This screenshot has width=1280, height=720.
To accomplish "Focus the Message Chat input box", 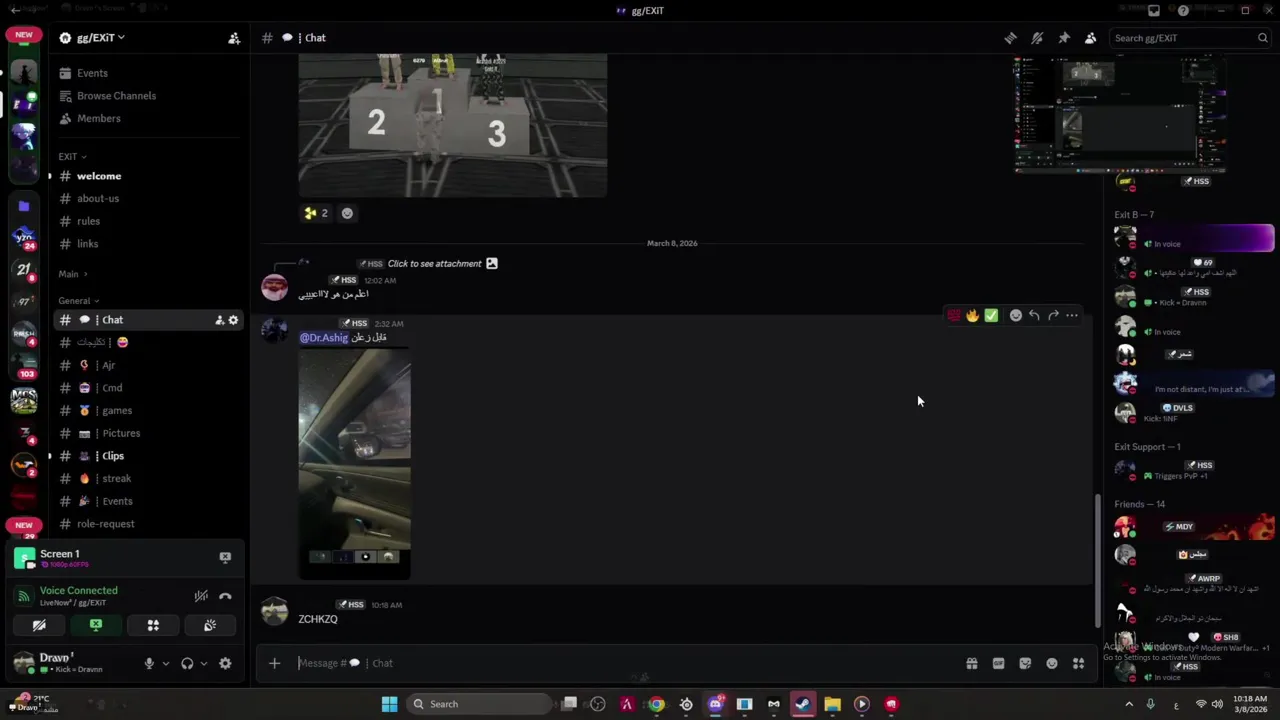I will point(625,663).
